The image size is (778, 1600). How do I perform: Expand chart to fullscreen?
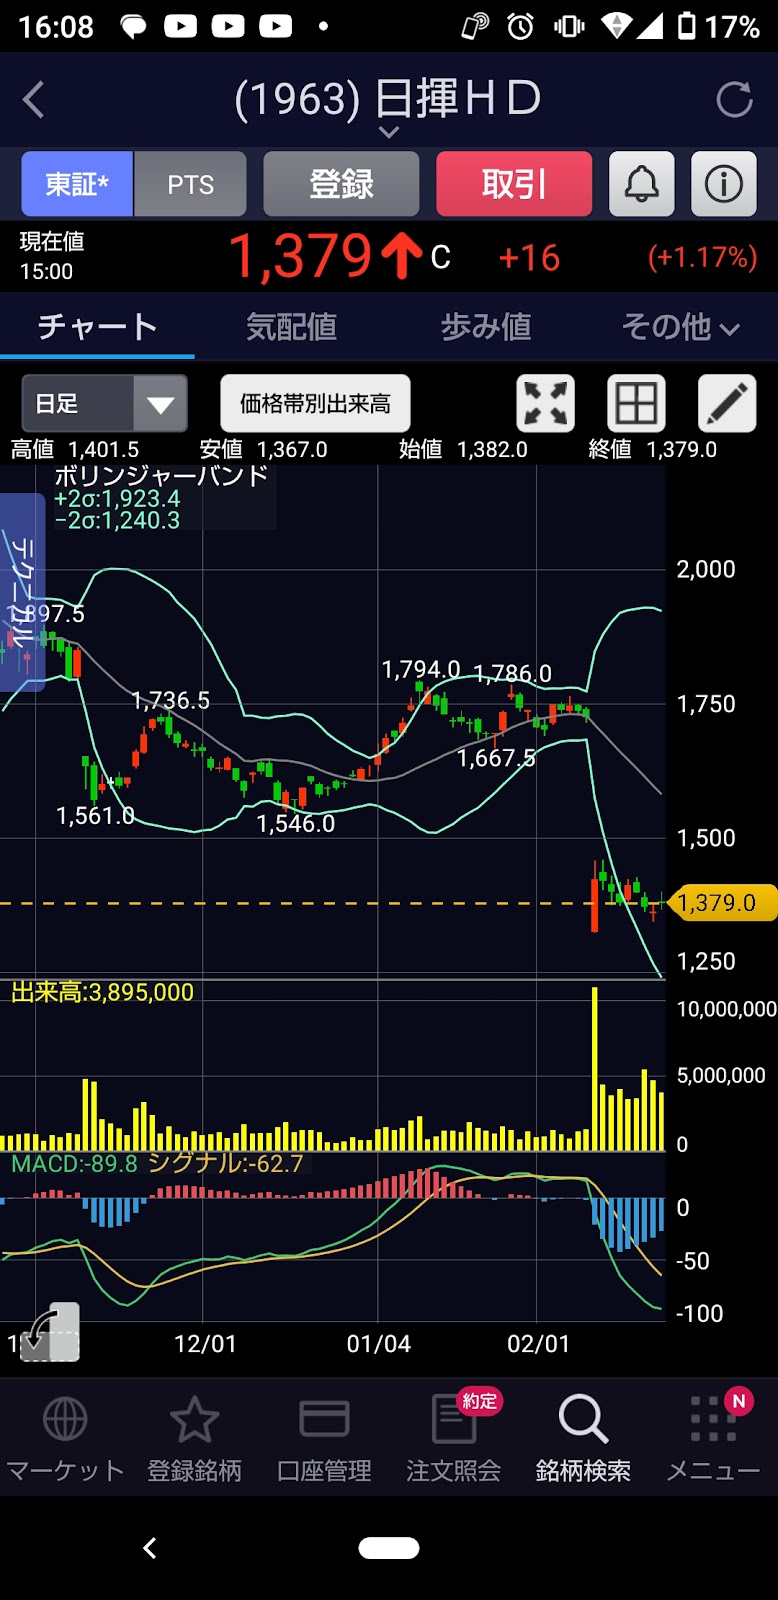[545, 404]
